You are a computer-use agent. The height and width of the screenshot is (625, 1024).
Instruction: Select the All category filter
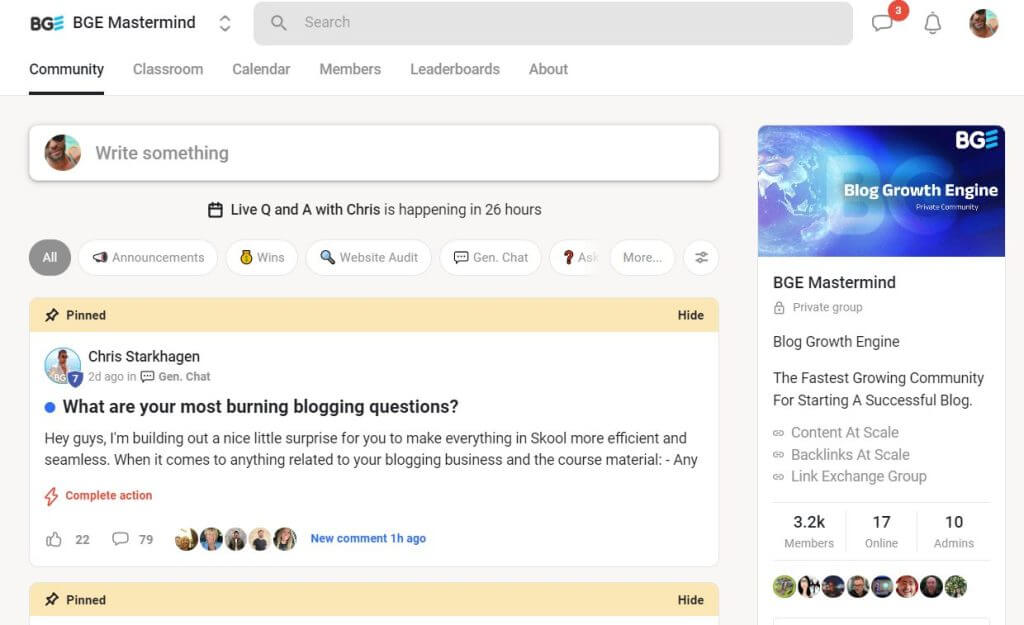point(49,257)
